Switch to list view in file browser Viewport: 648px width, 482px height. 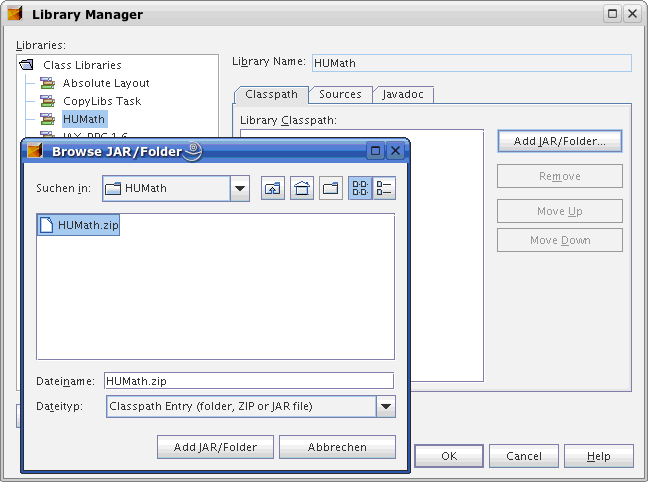click(x=360, y=189)
